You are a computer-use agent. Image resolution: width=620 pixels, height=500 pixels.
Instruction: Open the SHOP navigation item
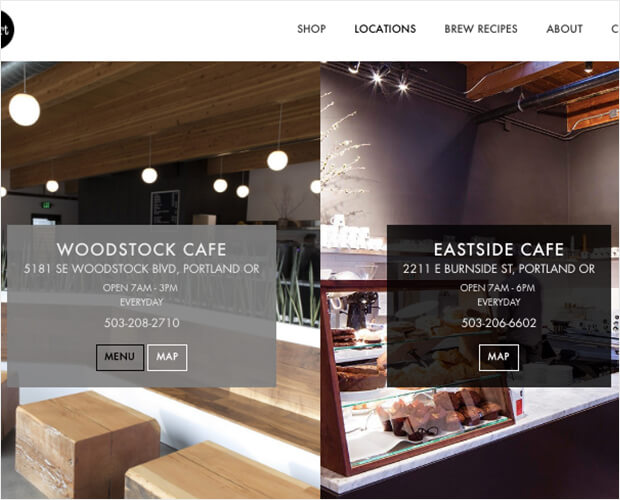coord(312,29)
